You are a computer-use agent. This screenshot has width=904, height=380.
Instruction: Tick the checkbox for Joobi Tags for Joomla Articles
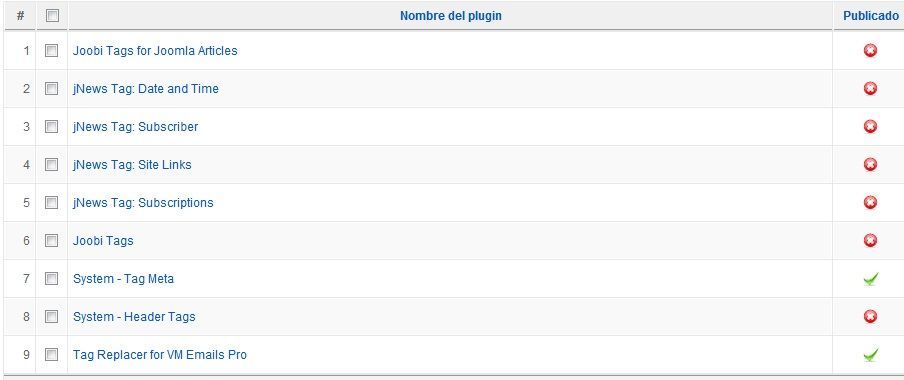pos(51,51)
